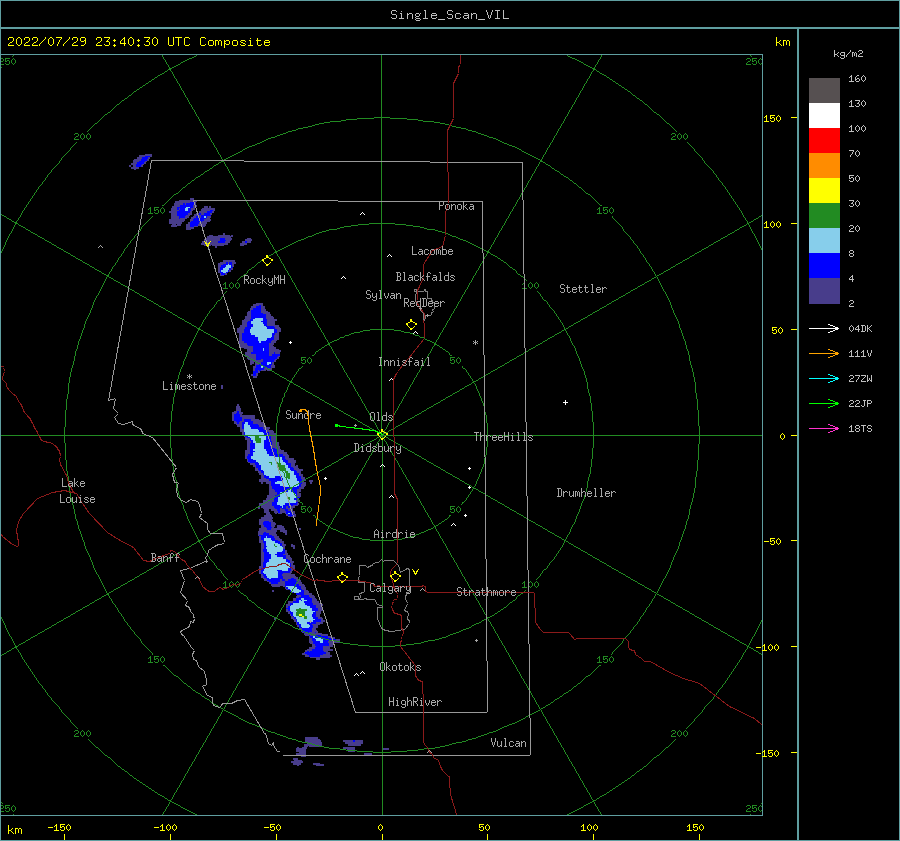Click the white 100-130 legend swatch

[824, 115]
